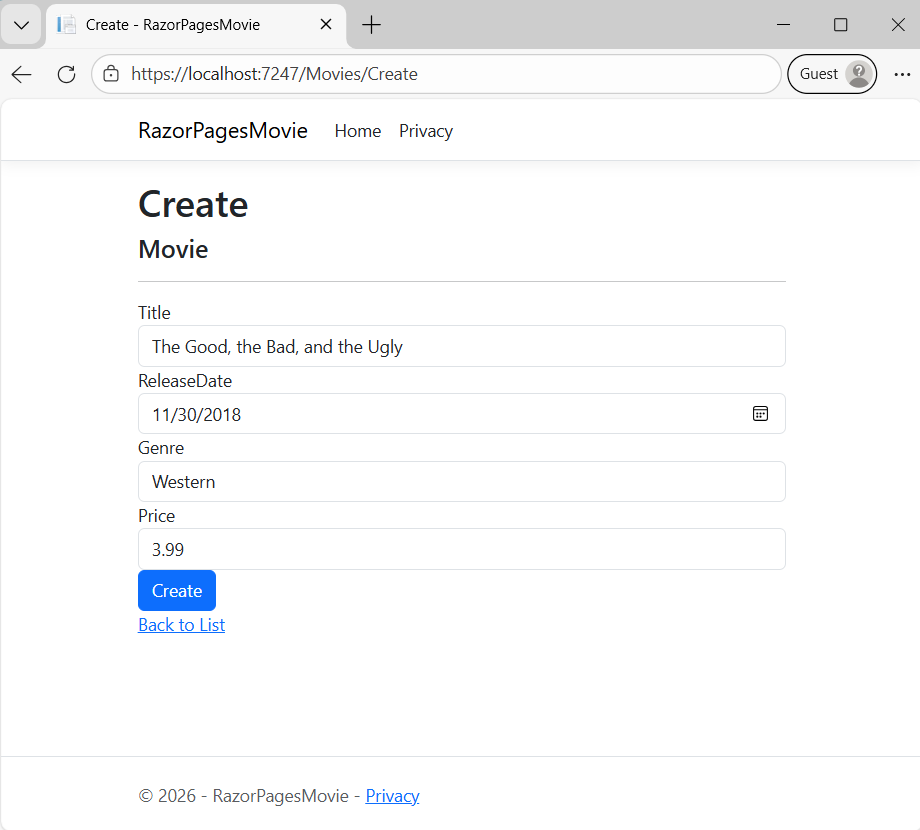The height and width of the screenshot is (830, 920).
Task: Click the RazorPagesMovie favicon on the tab
Action: [65, 24]
